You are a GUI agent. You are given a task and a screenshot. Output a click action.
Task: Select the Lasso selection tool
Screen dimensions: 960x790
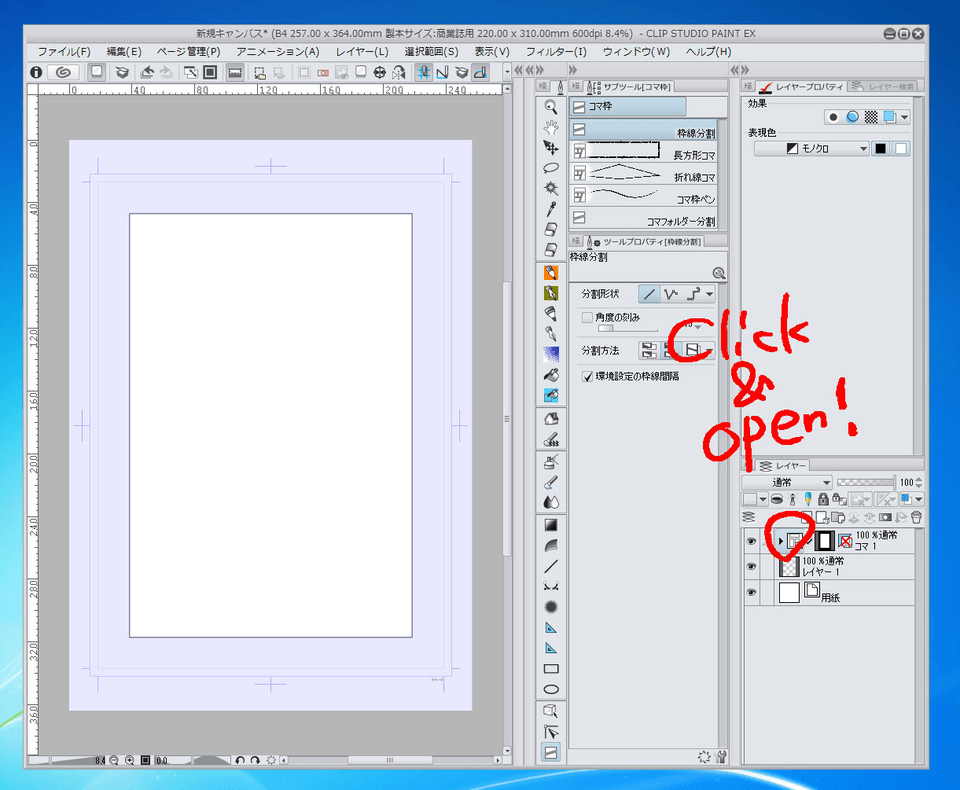point(551,166)
